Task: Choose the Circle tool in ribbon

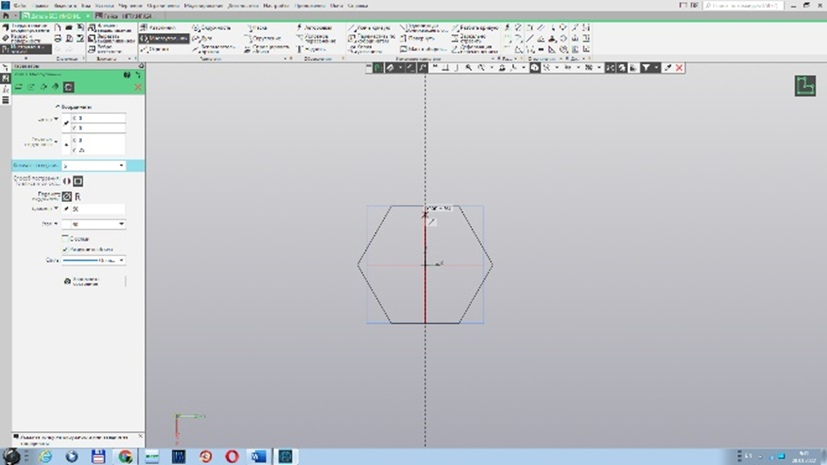Action: click(x=211, y=27)
